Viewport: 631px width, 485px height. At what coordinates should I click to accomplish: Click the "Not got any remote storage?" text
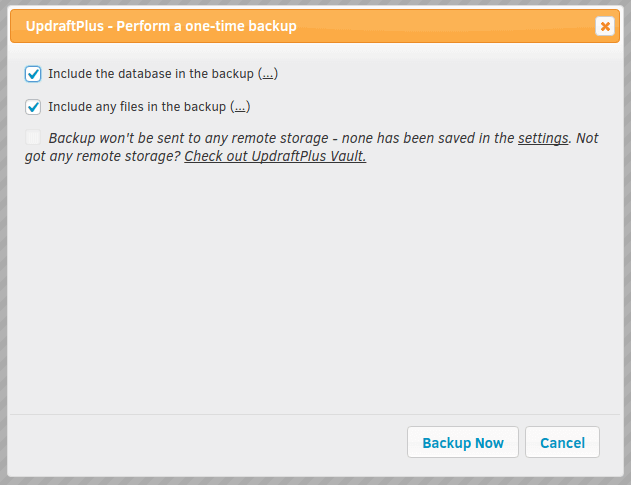pos(102,156)
